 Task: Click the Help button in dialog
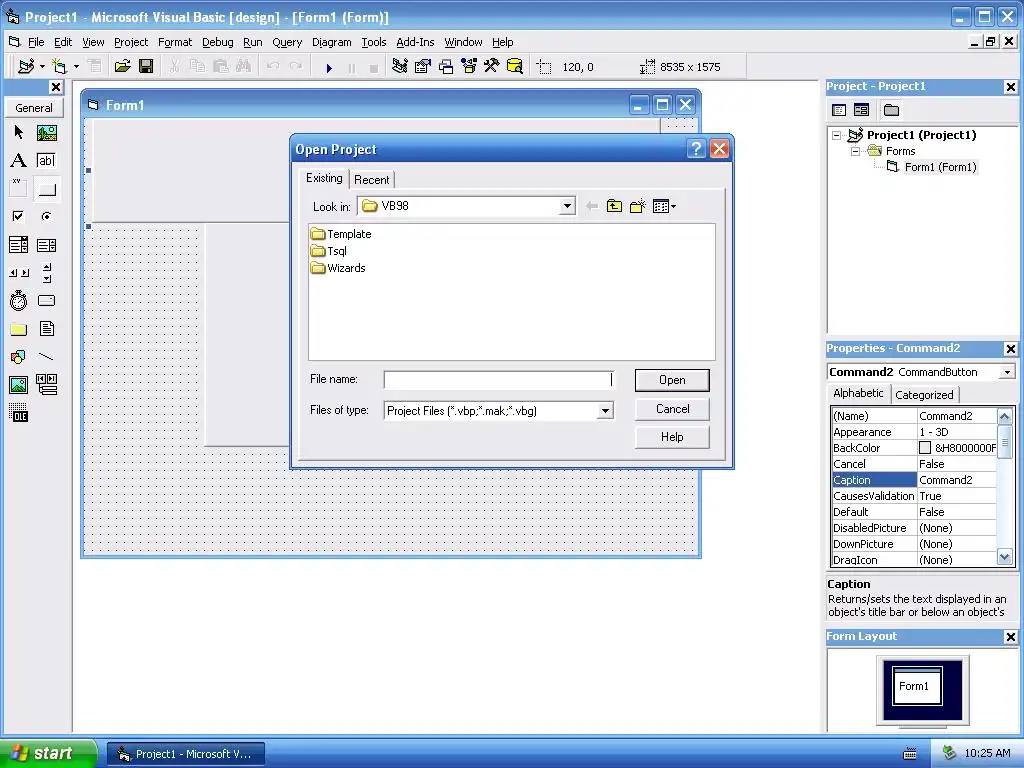point(672,437)
